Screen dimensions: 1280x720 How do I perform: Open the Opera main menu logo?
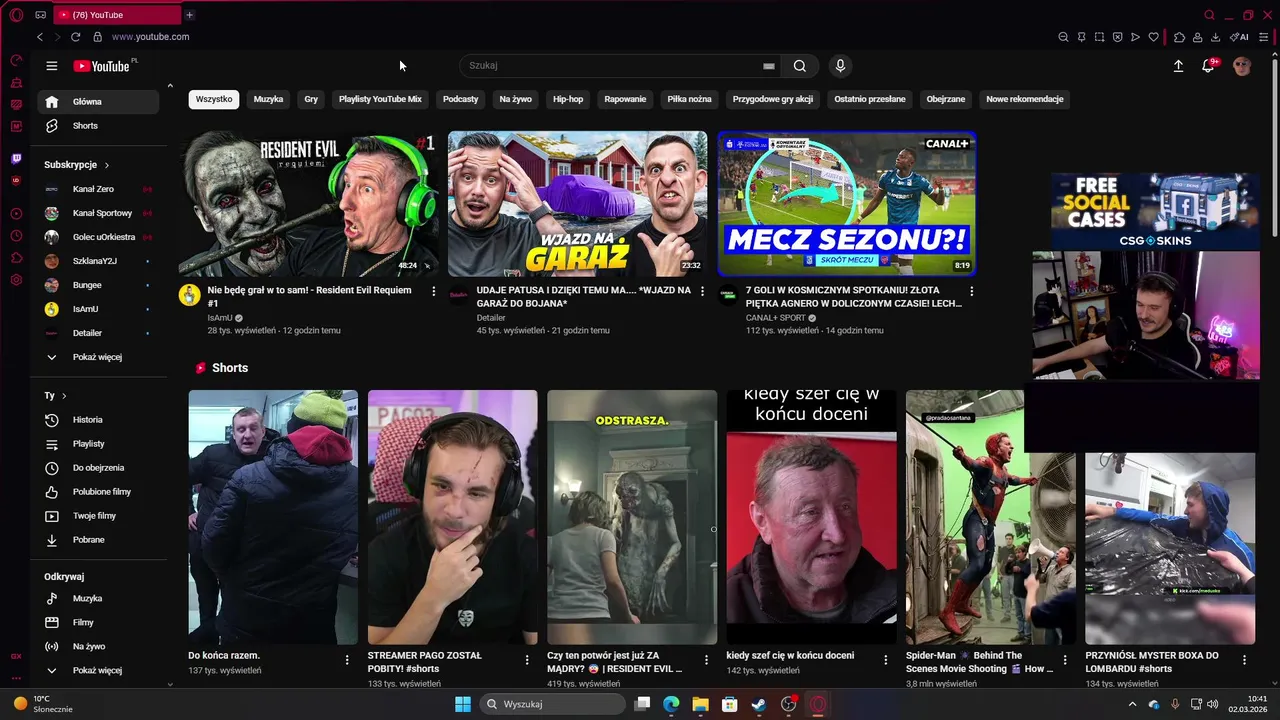16,15
